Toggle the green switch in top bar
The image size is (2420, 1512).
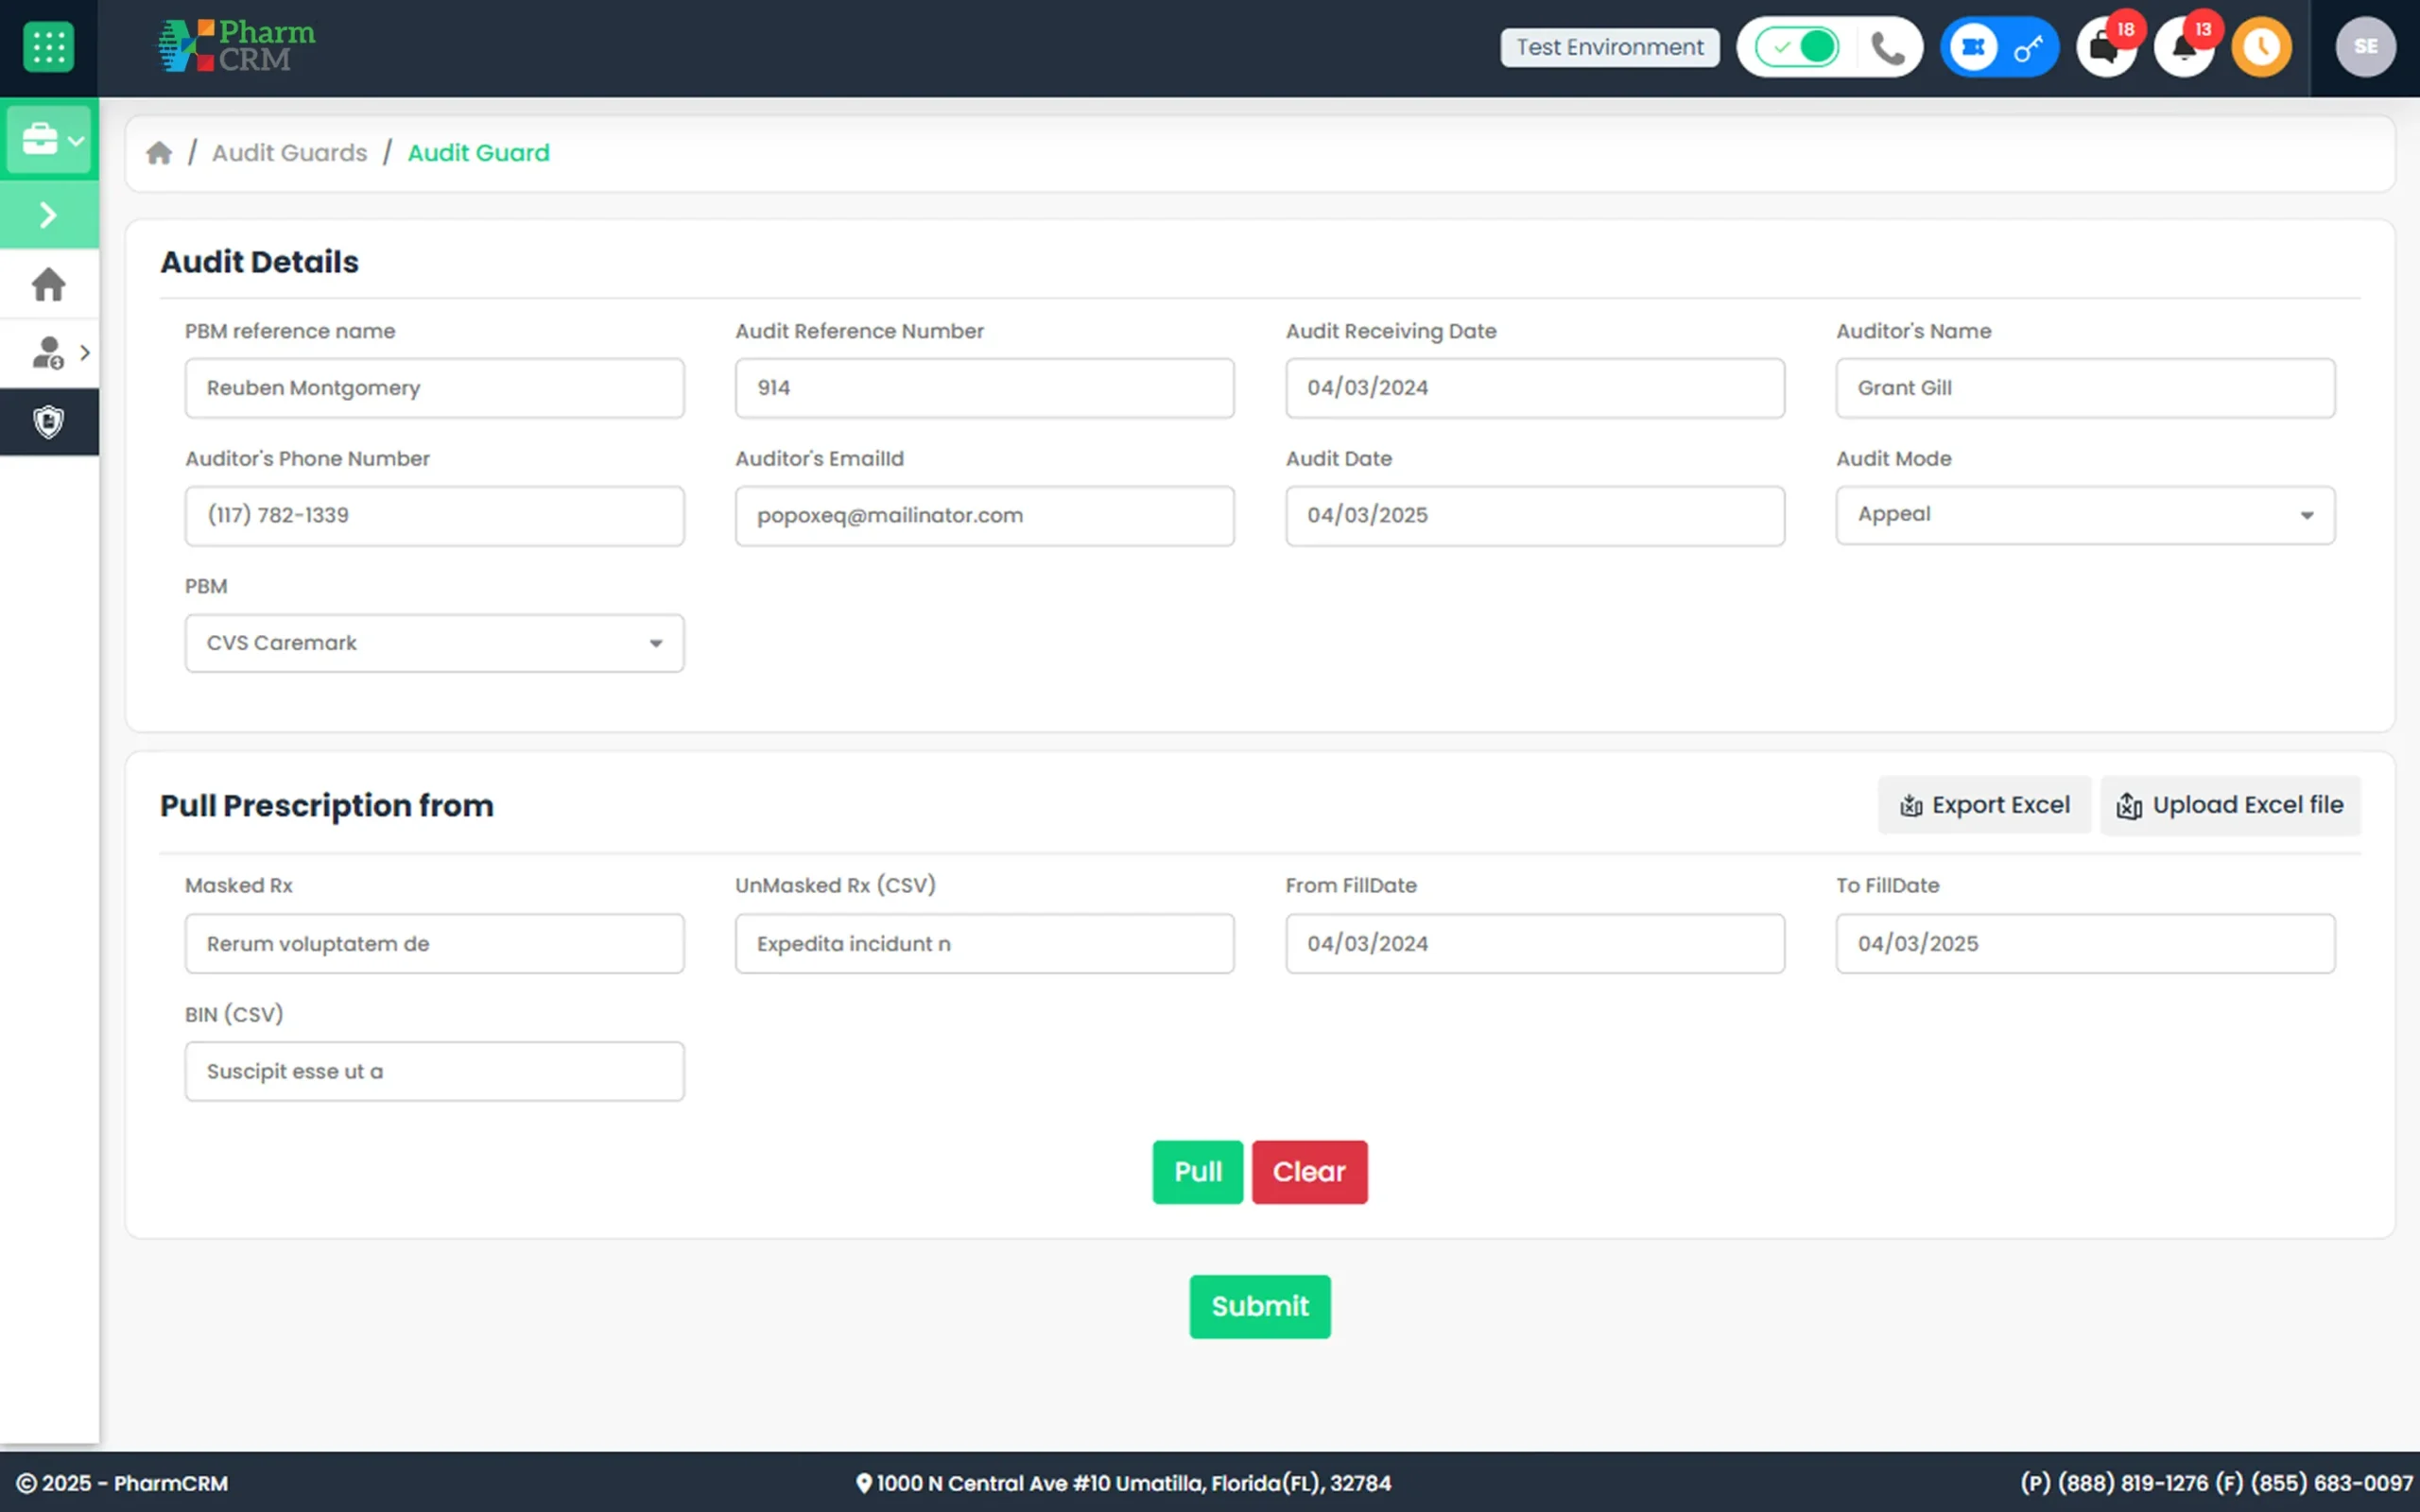(1797, 47)
